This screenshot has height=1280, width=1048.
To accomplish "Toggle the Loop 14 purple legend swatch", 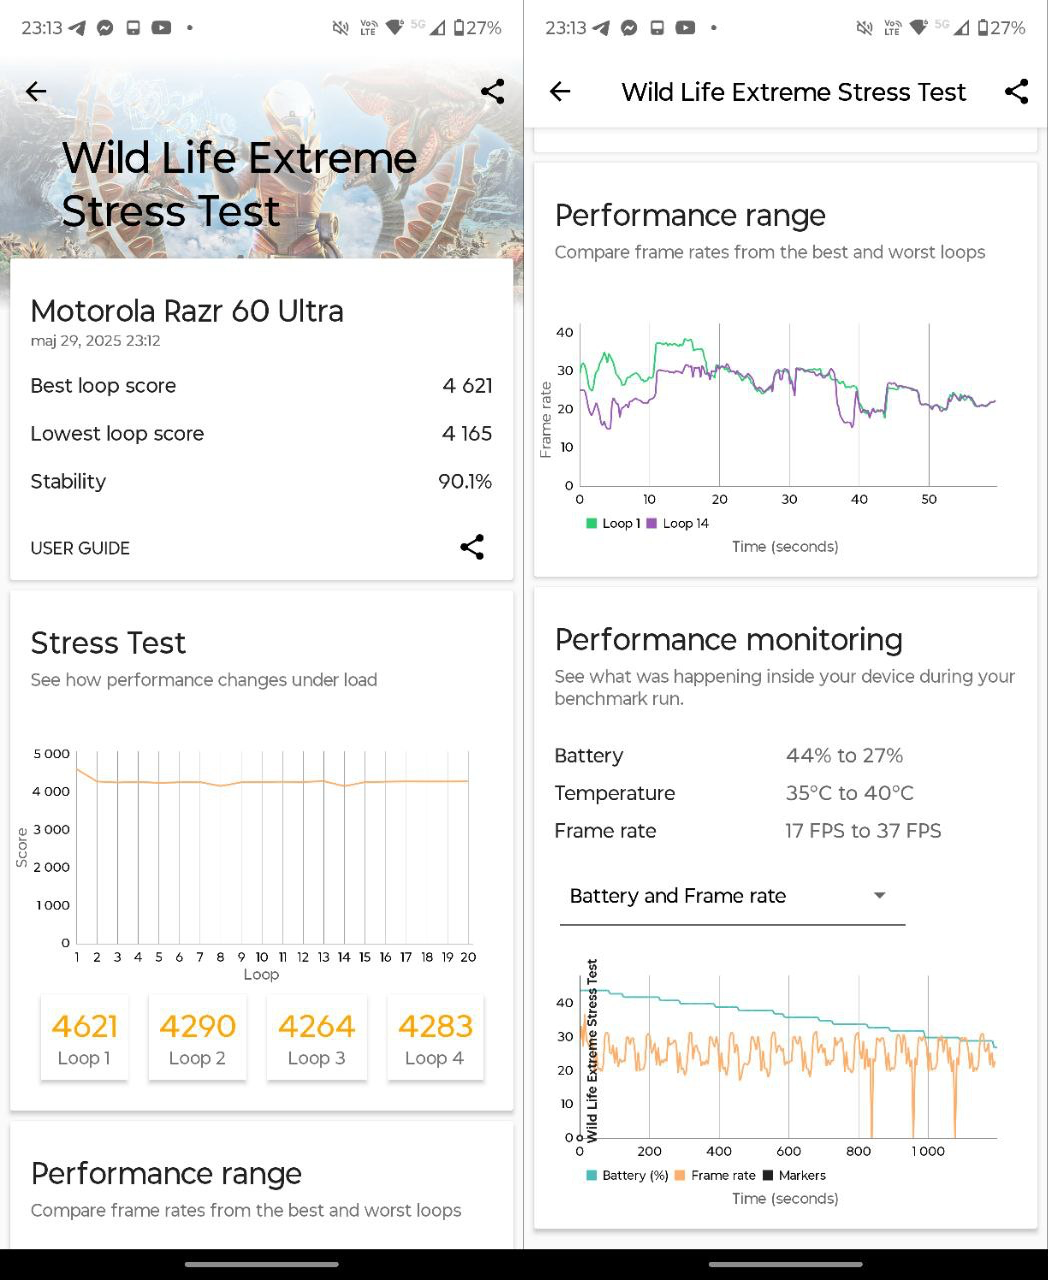I will 652,523.
